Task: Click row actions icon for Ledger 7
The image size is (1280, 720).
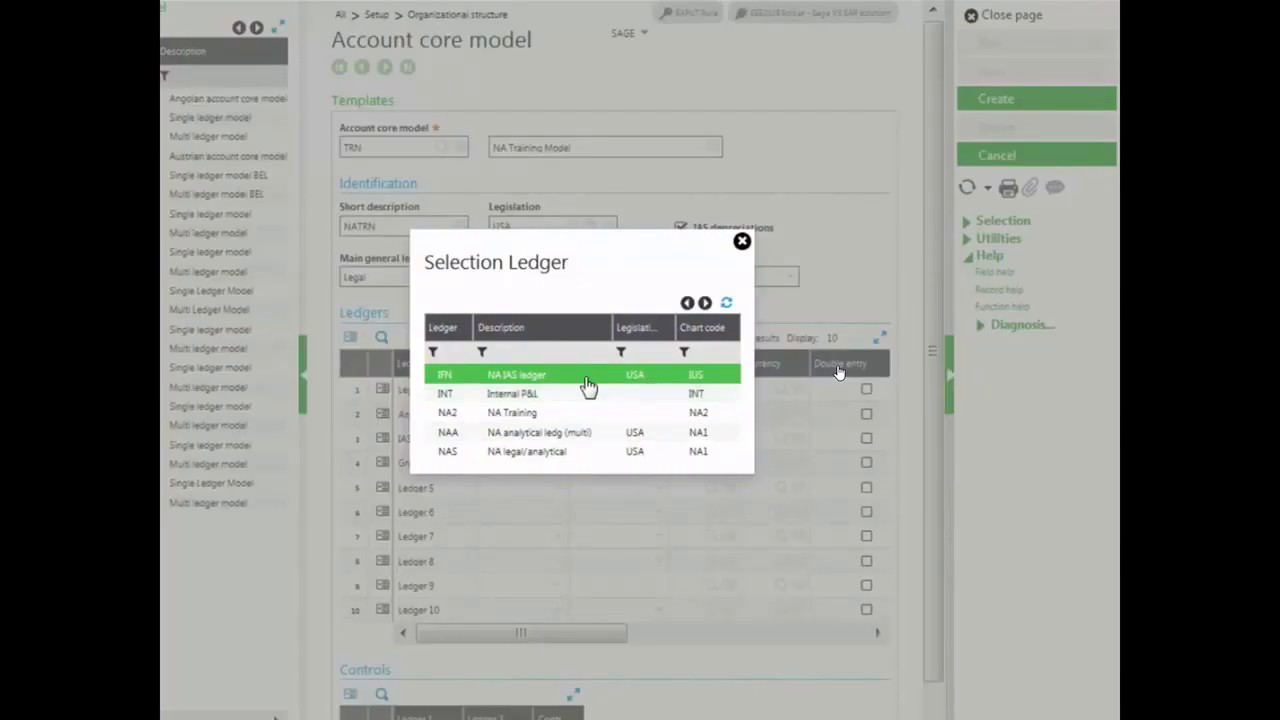Action: 383,536
